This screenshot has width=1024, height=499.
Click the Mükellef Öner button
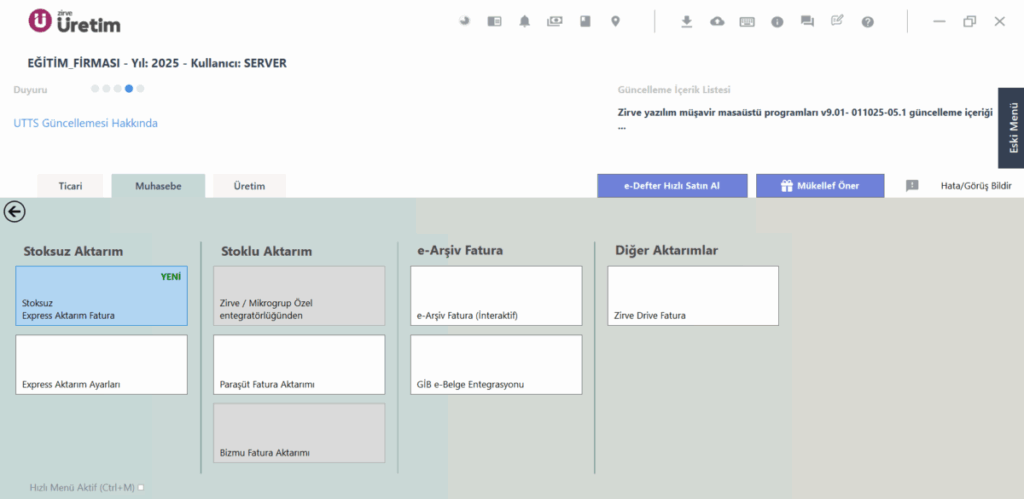pyautogui.click(x=820, y=185)
